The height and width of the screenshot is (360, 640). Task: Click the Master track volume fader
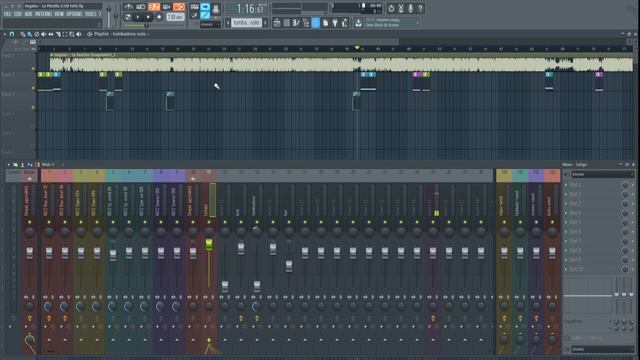pyautogui.click(x=29, y=253)
